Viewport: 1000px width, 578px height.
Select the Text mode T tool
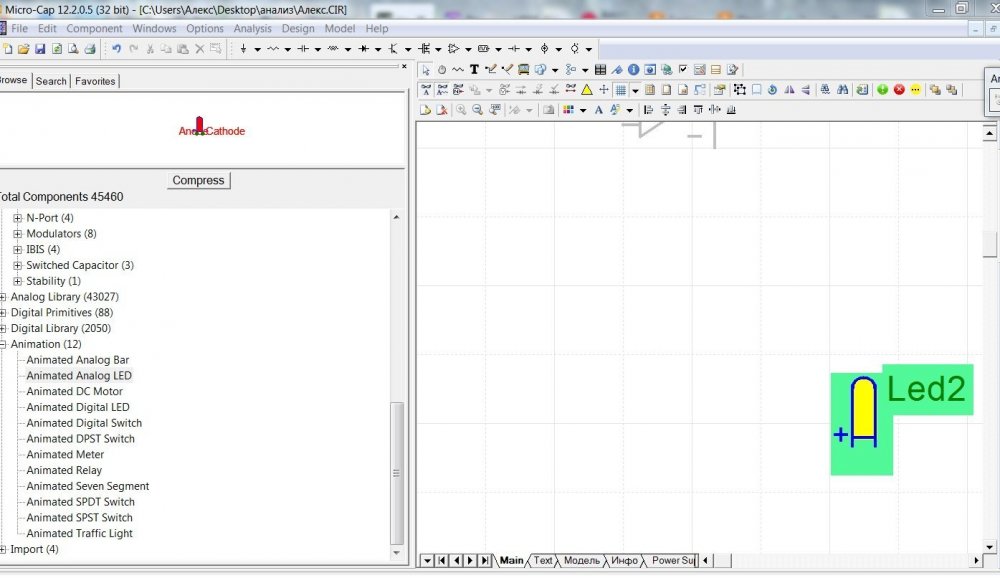(474, 70)
